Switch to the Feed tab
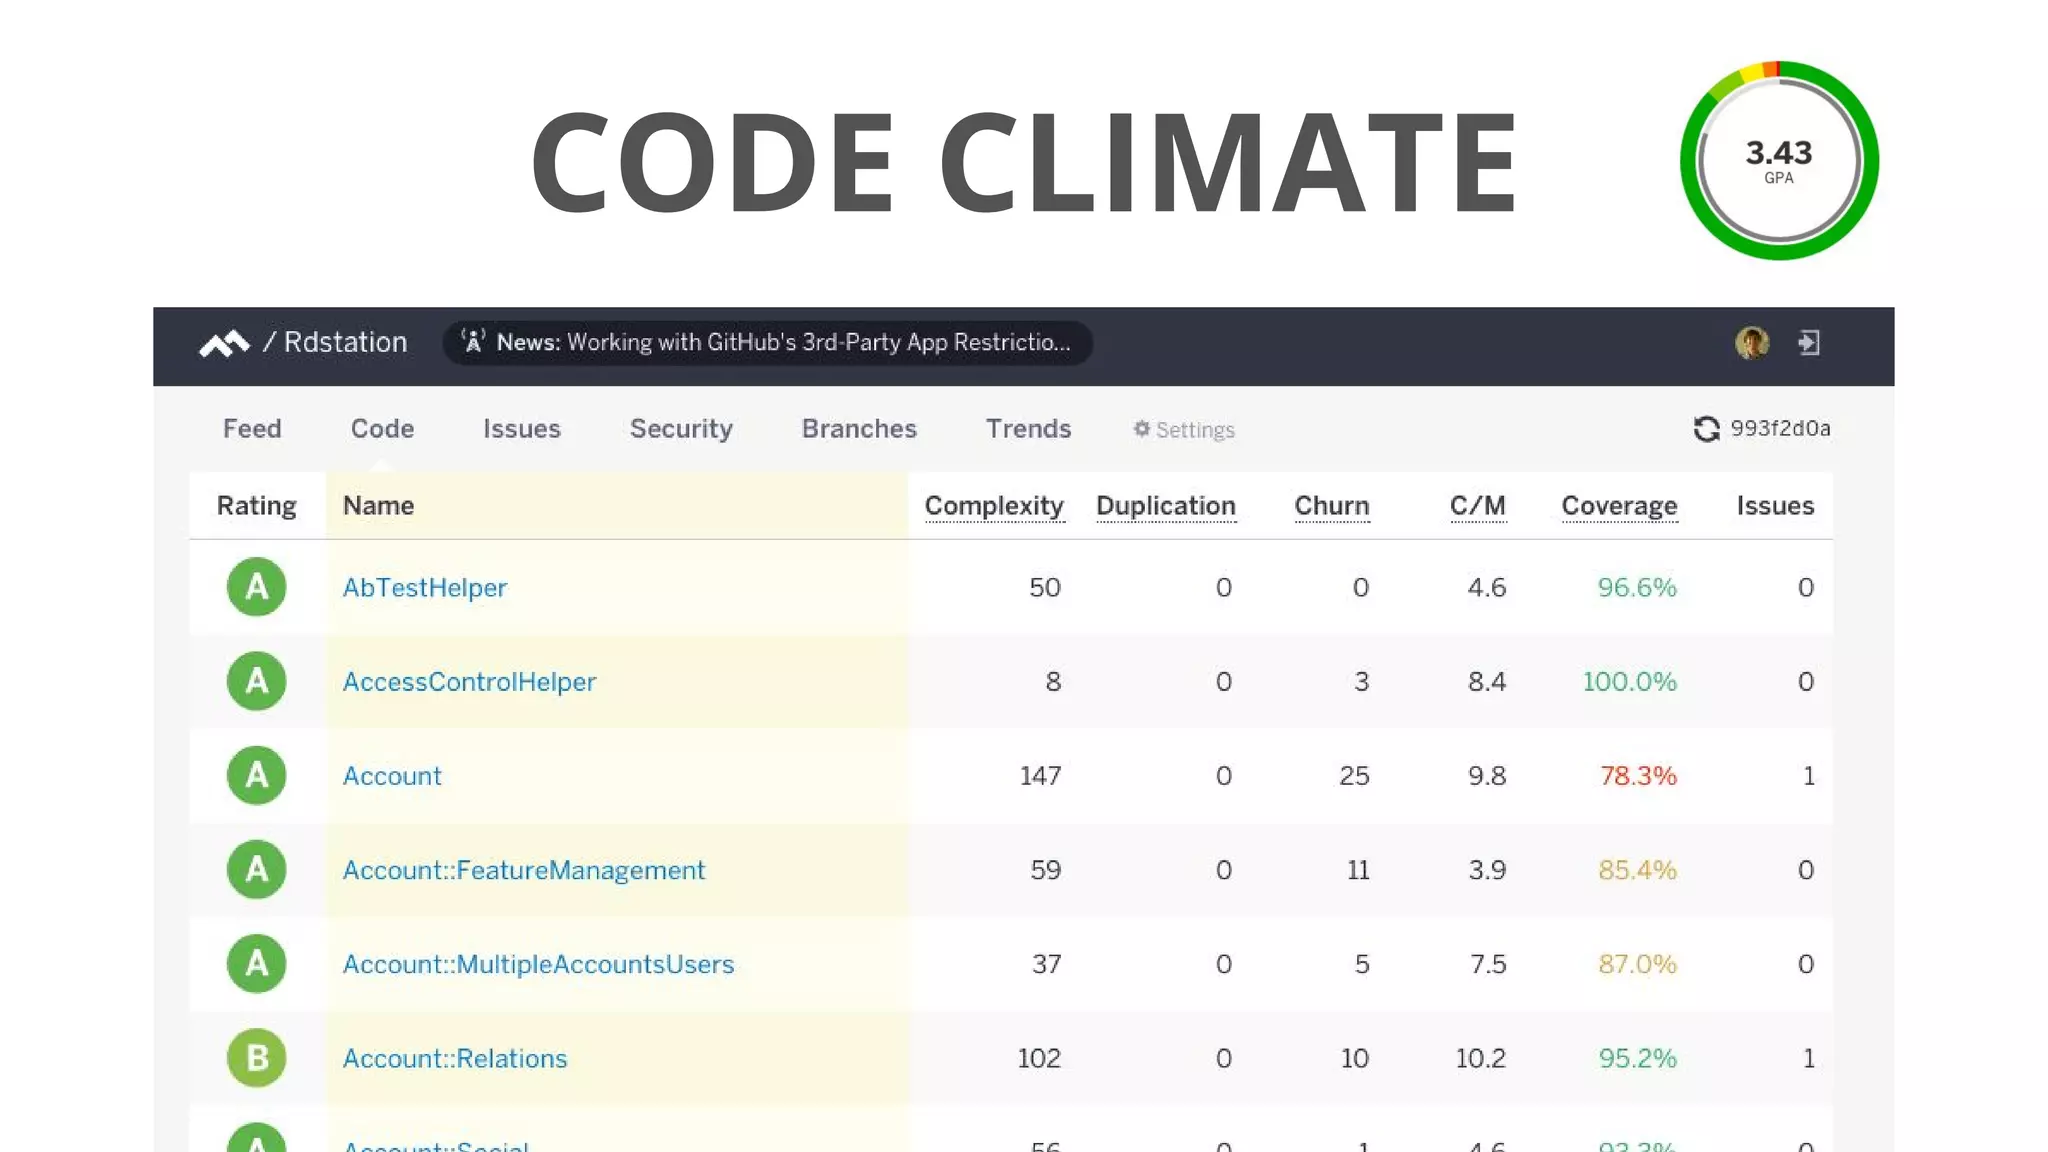 (252, 429)
